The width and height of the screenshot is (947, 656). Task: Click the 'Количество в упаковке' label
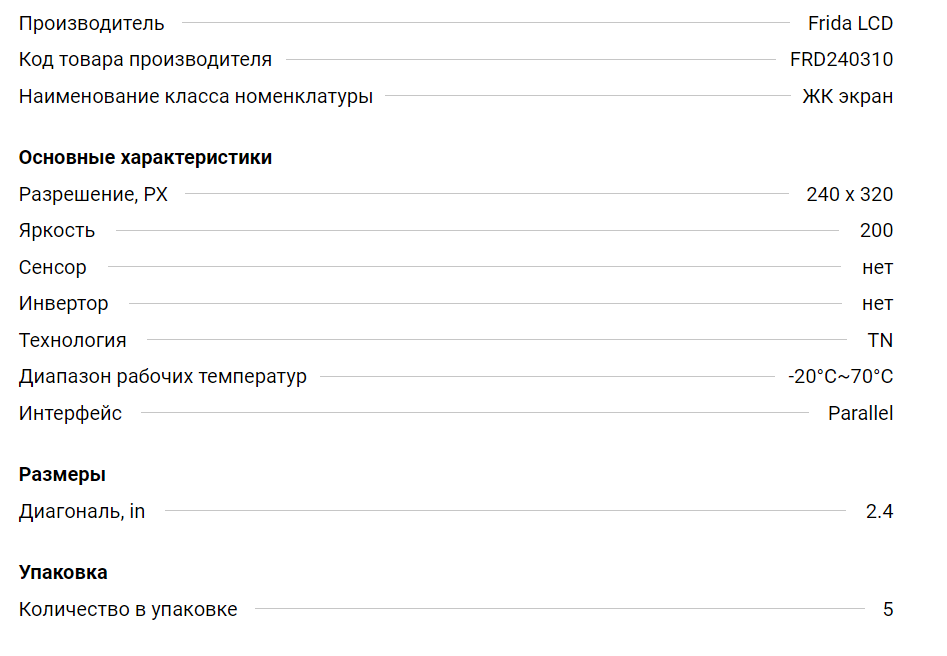pyautogui.click(x=128, y=609)
